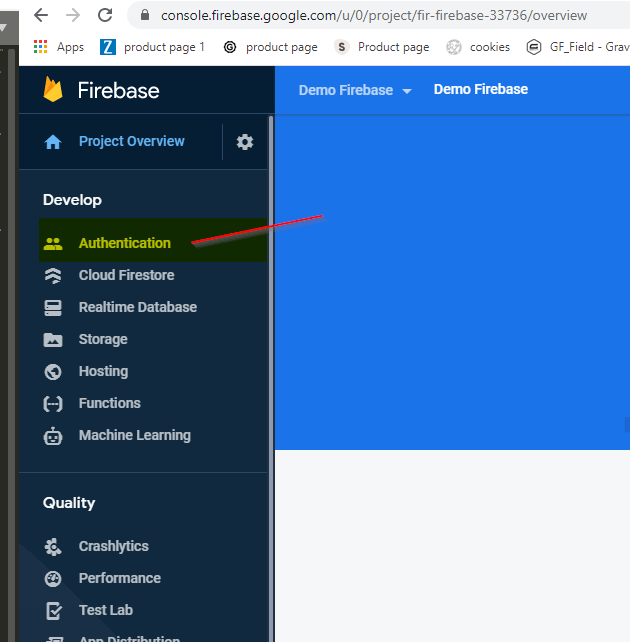Viewport: 630px width, 642px height.
Task: Open the Demo Firebase project dropdown
Action: pos(355,90)
